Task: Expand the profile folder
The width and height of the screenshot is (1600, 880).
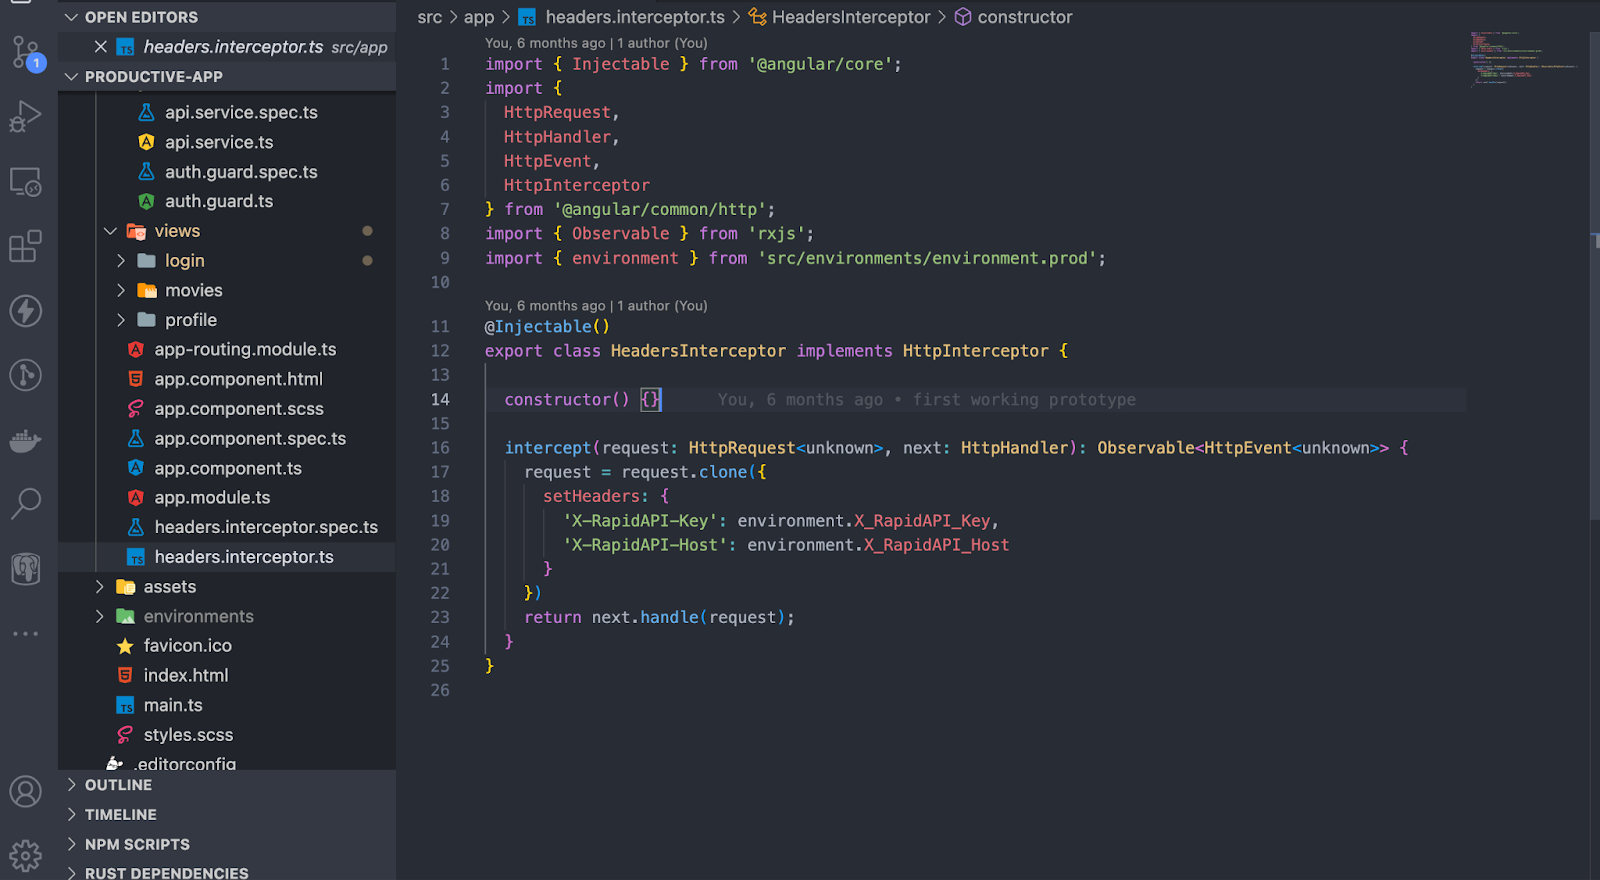Action: [121, 320]
